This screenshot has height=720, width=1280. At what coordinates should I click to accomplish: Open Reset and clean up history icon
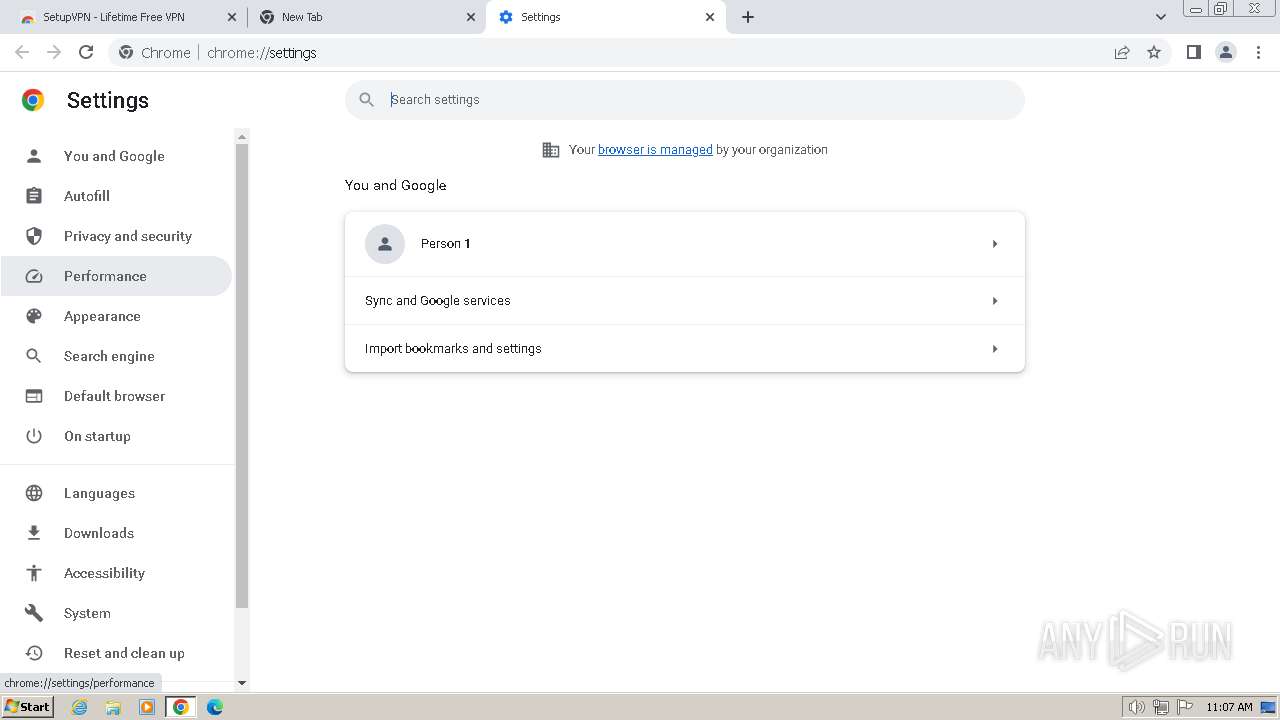click(x=34, y=653)
